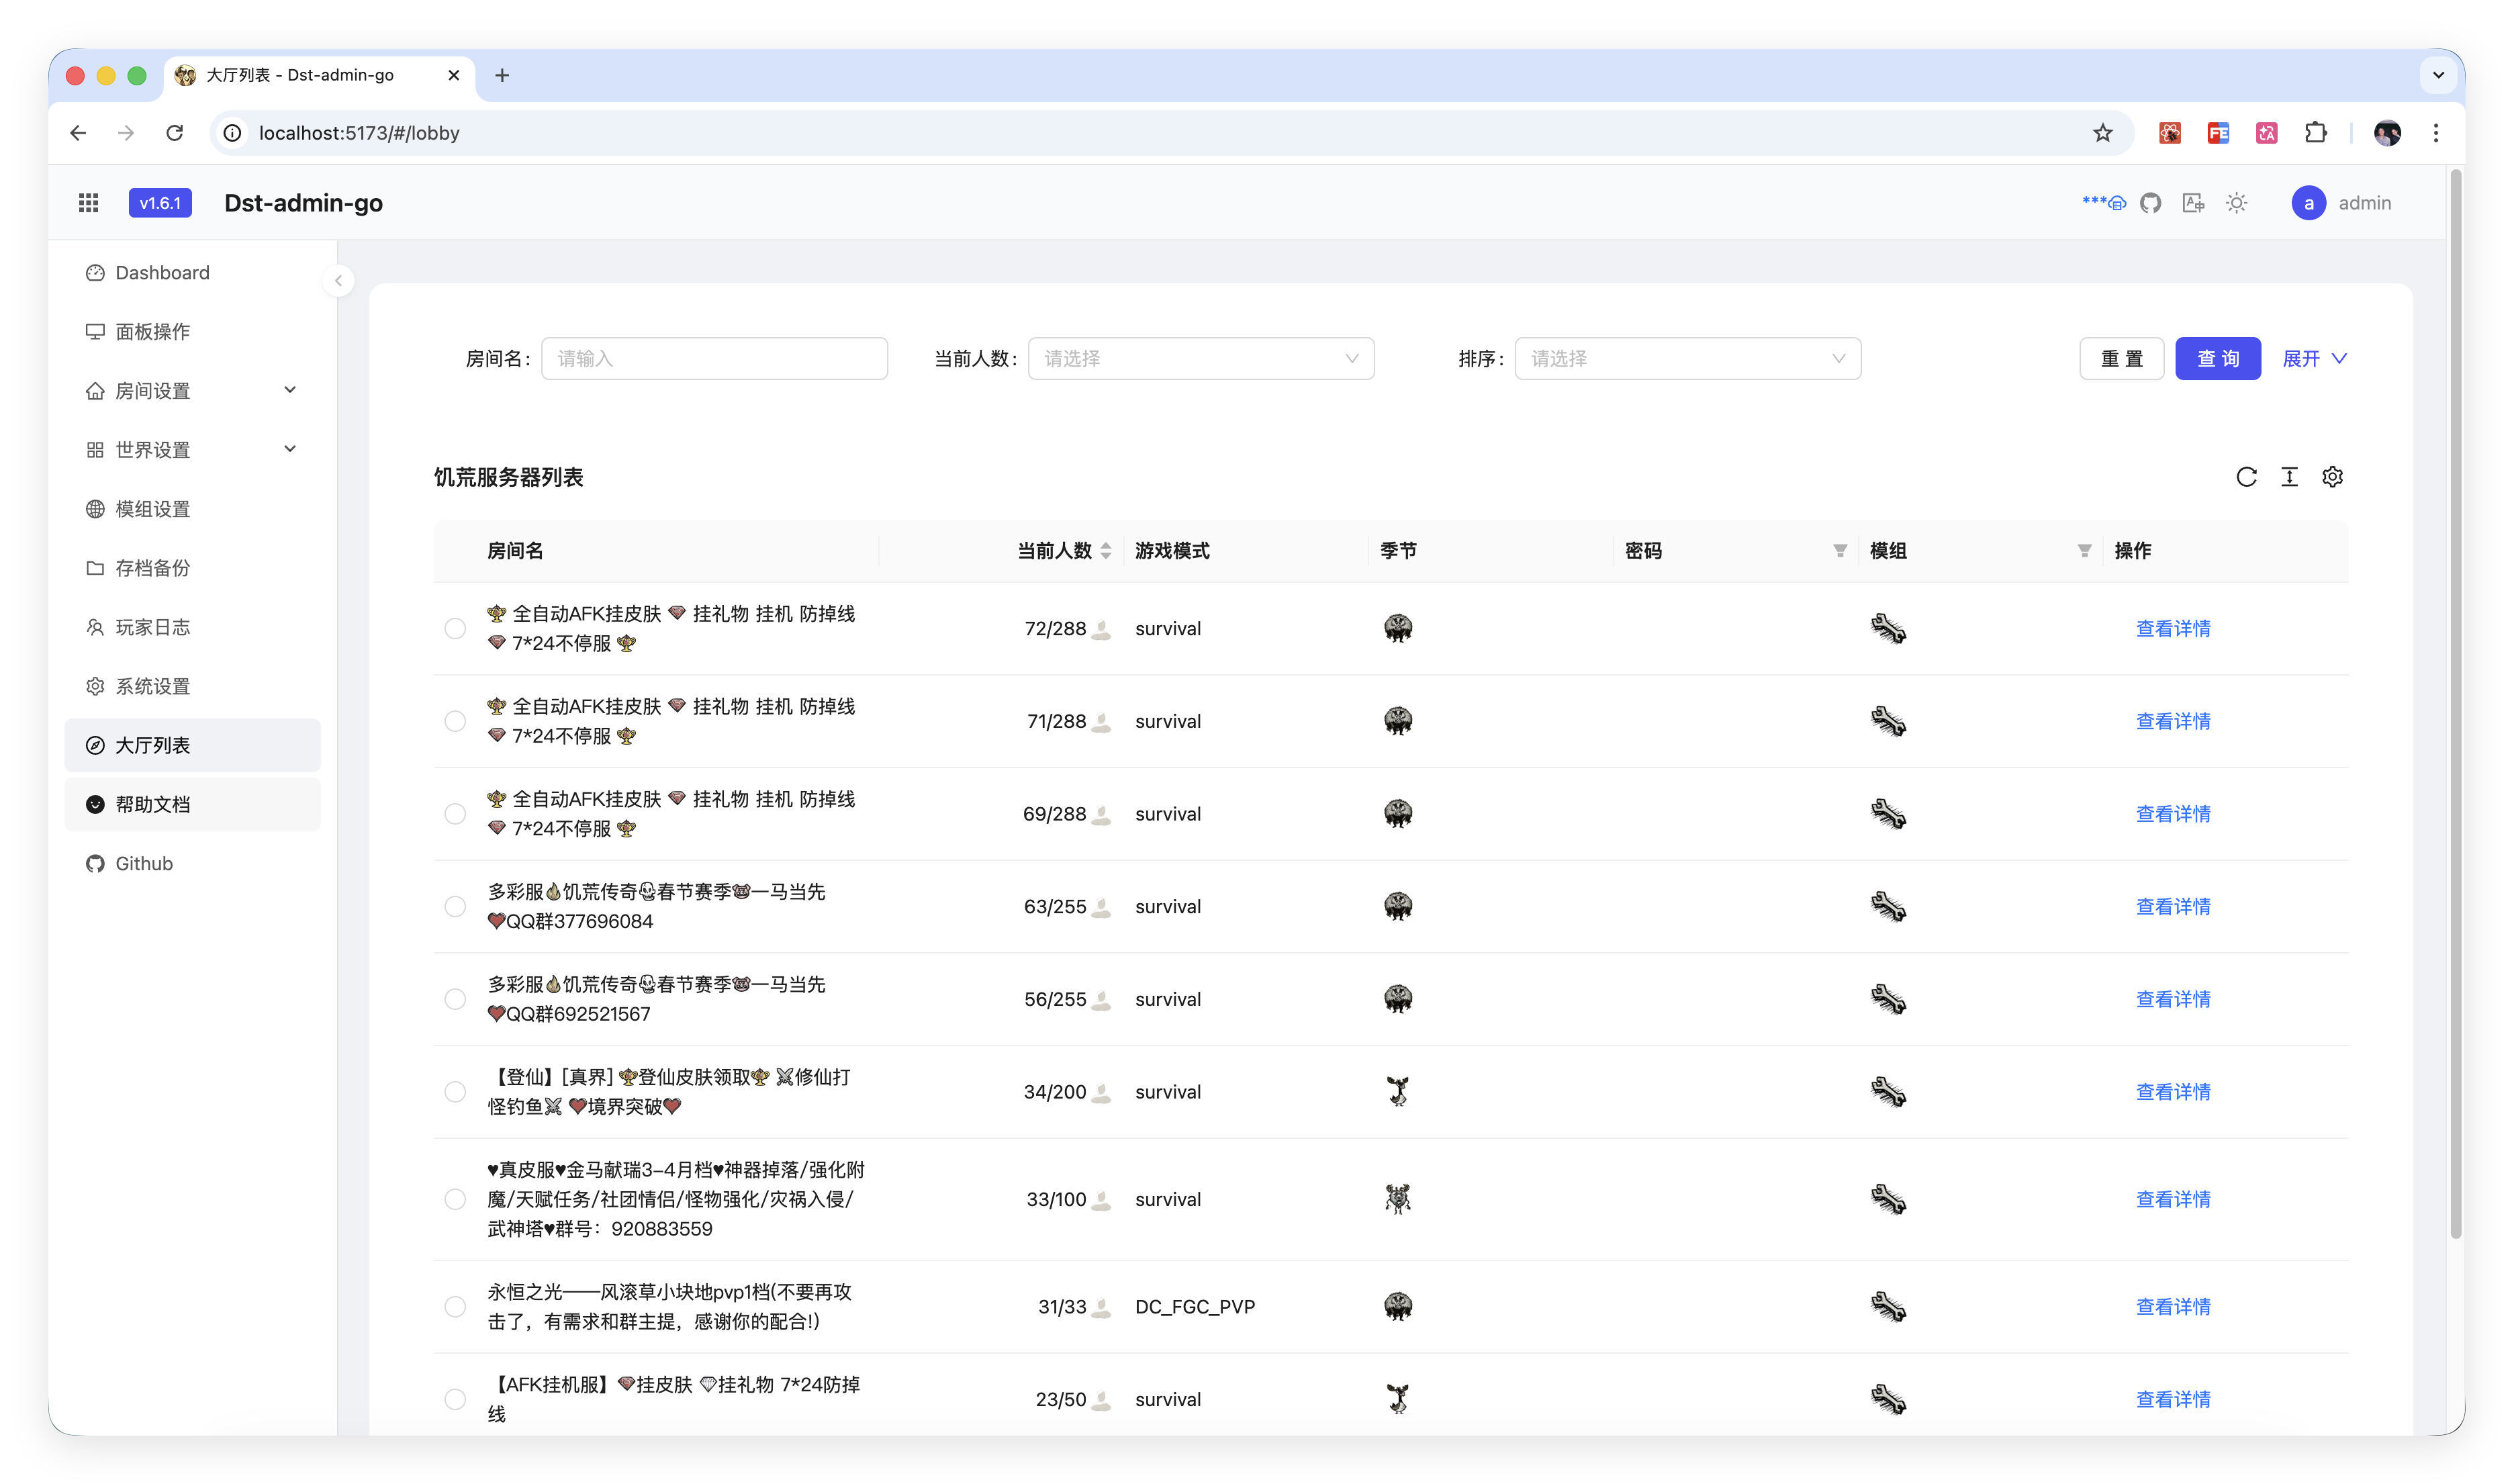Select the 31/33 server row radio
This screenshot has width=2514, height=1484.
click(x=455, y=1307)
